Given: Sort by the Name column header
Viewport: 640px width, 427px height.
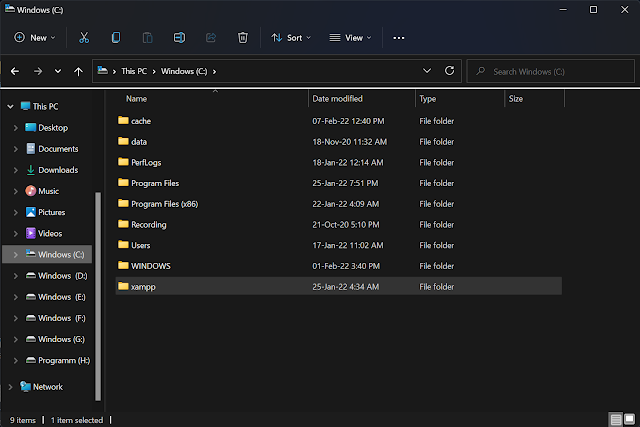Looking at the screenshot, I should click(x=136, y=99).
